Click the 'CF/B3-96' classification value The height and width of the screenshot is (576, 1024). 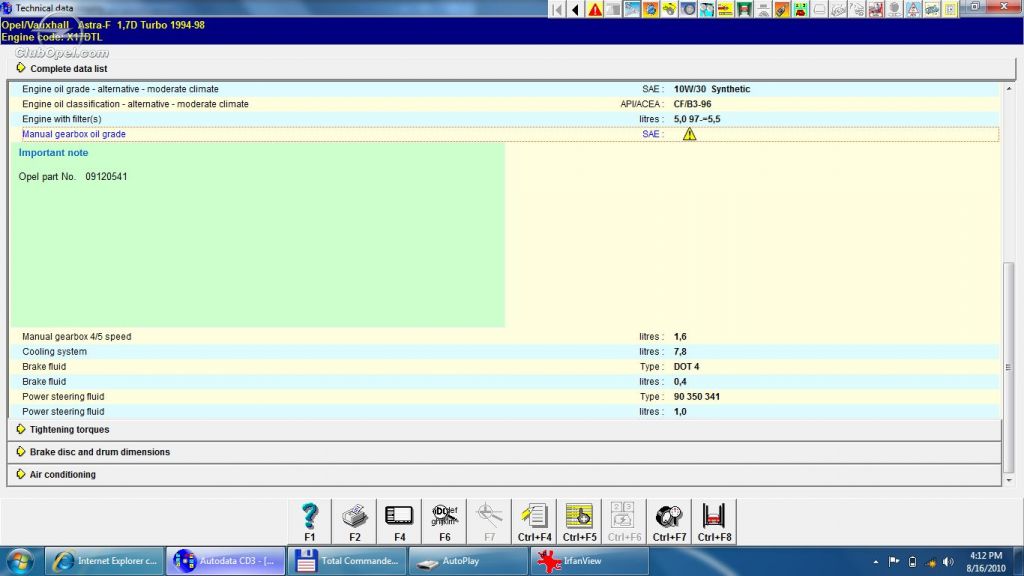click(x=692, y=104)
